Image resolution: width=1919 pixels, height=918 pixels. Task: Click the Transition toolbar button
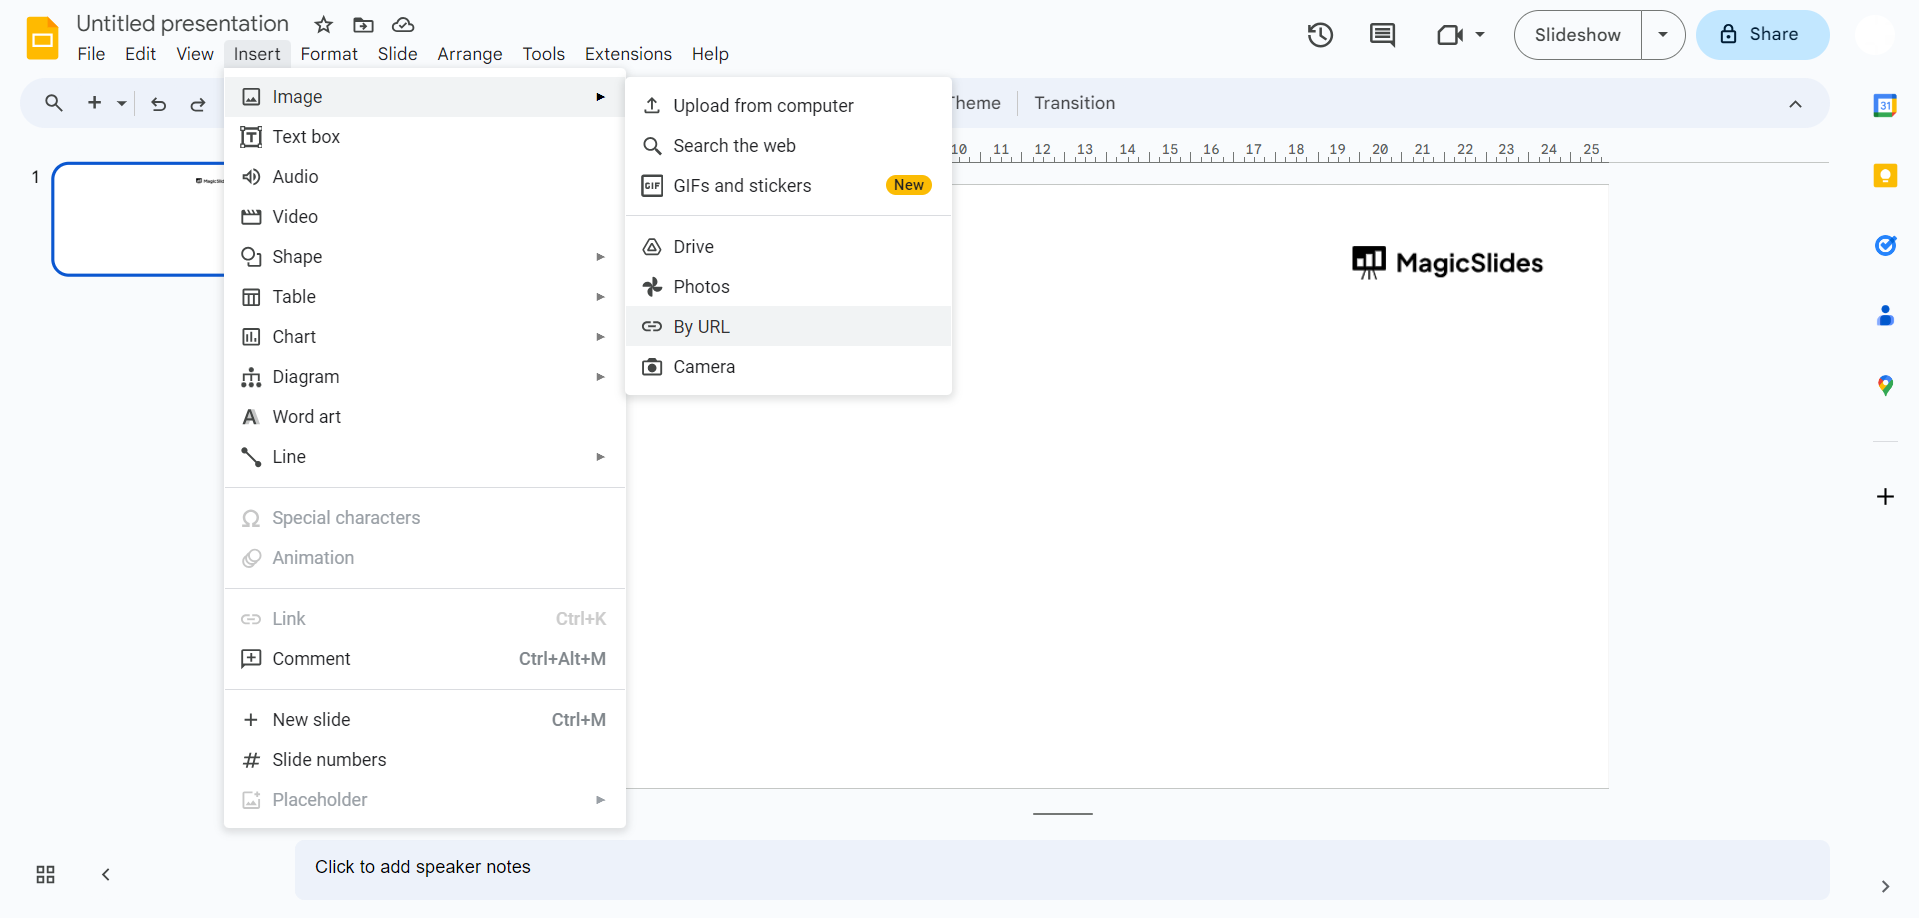click(x=1074, y=103)
